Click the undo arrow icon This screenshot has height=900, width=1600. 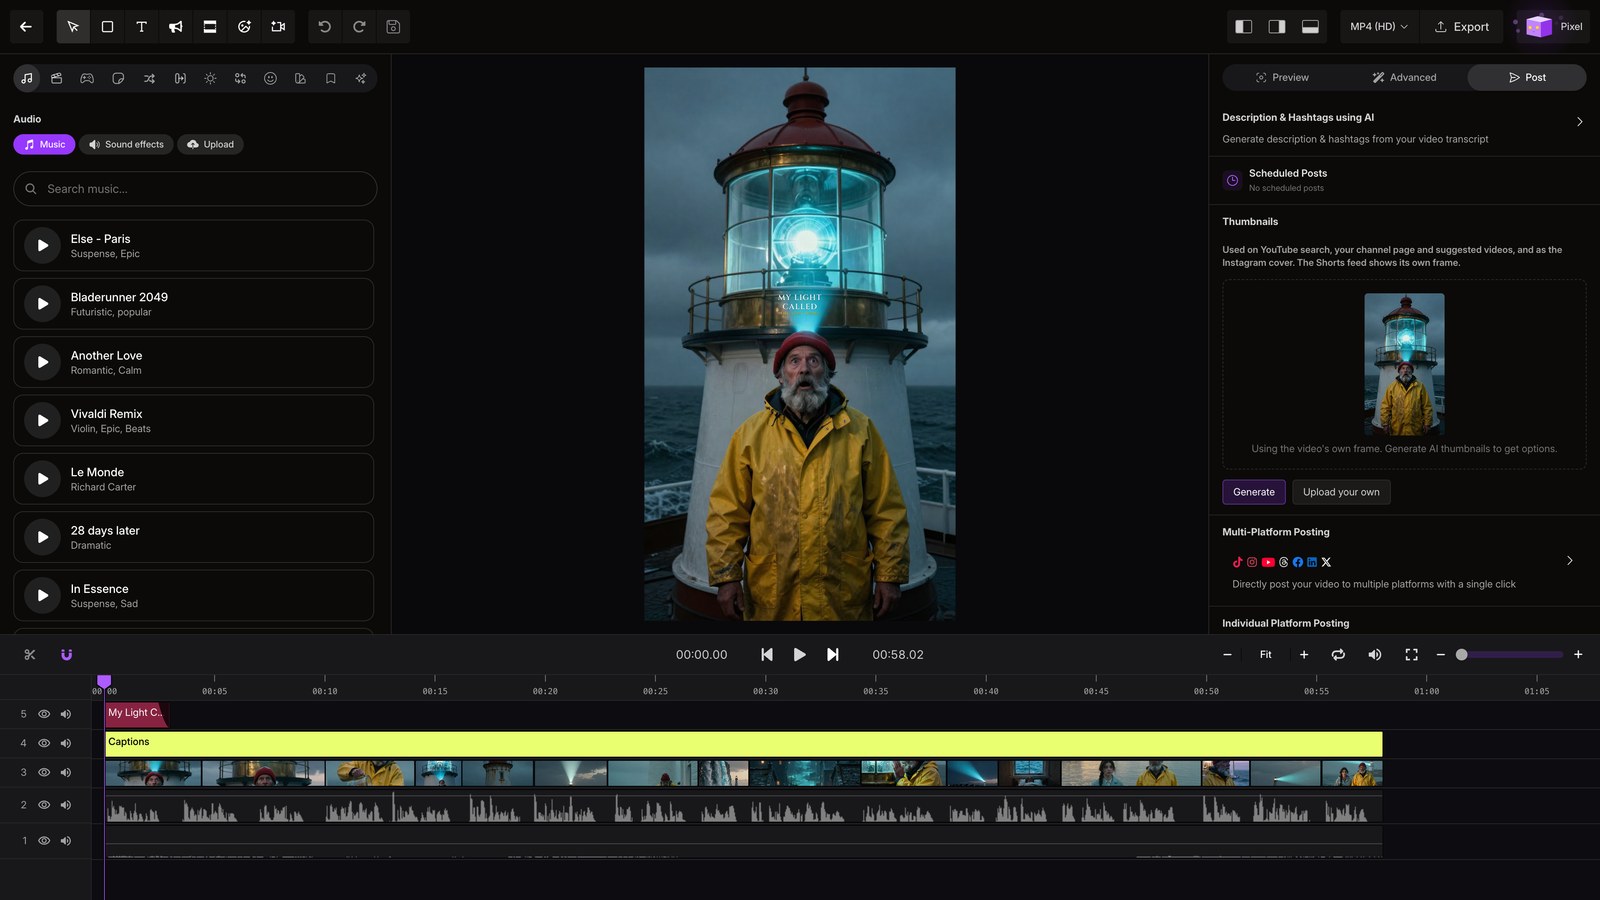325,27
